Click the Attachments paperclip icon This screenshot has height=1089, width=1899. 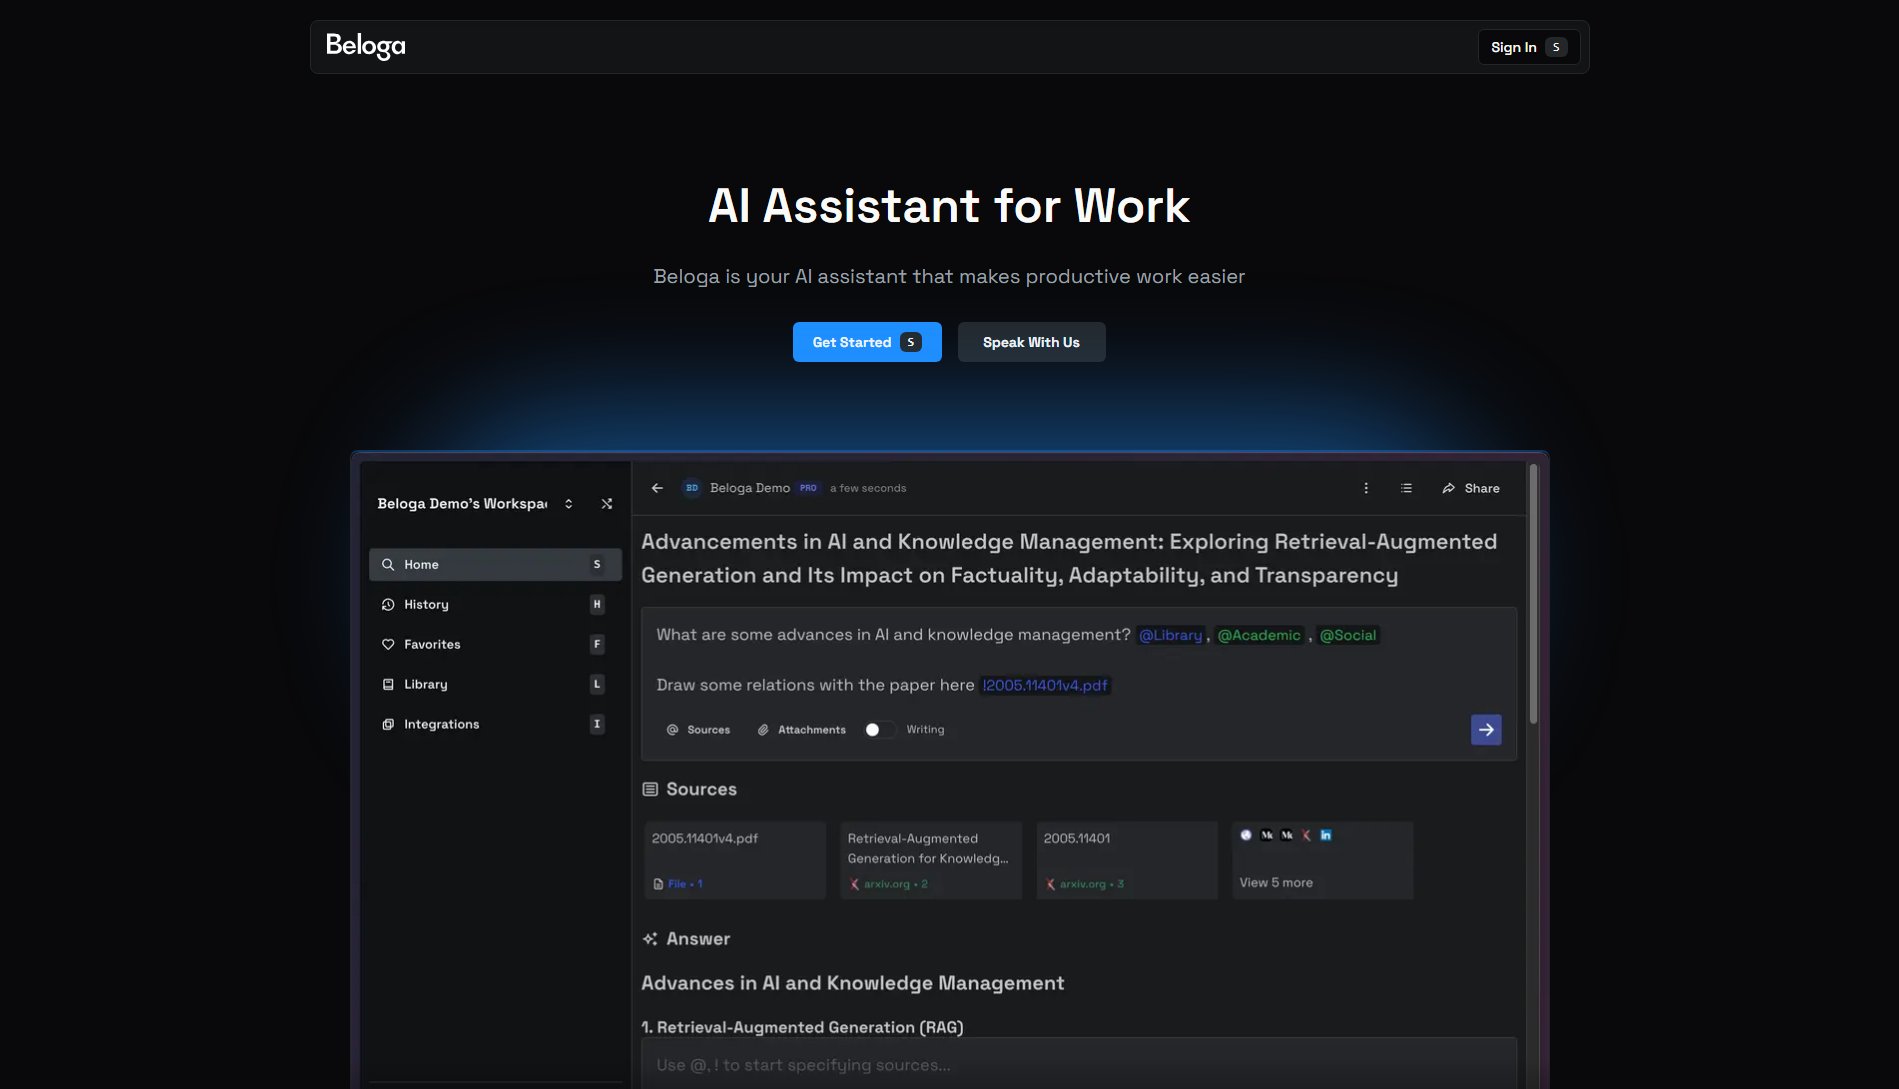[x=763, y=730]
